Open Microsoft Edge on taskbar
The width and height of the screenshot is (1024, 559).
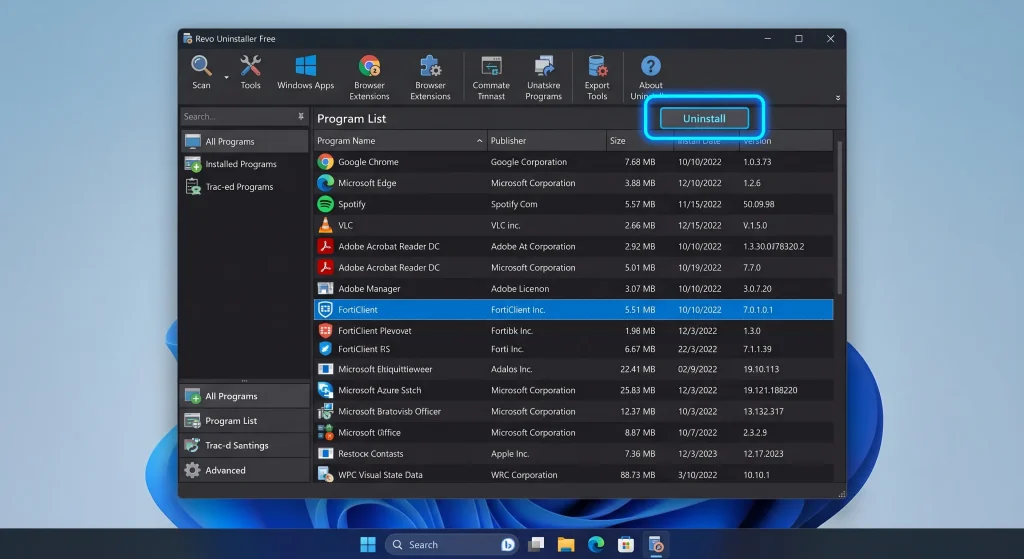(596, 544)
